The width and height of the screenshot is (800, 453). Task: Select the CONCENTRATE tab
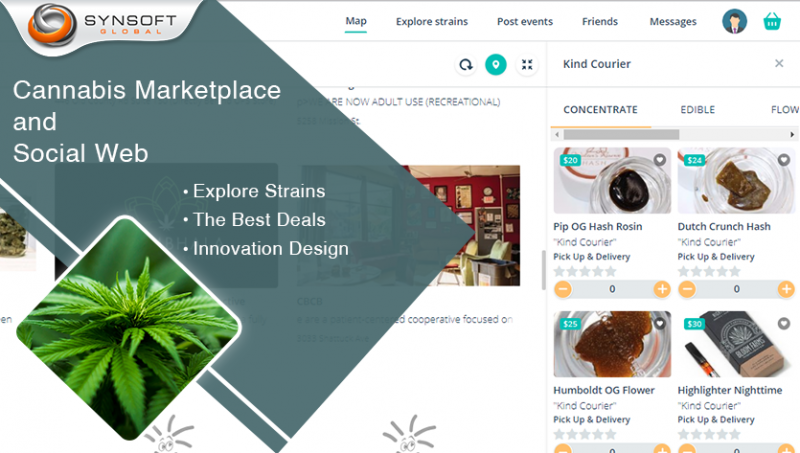[601, 110]
